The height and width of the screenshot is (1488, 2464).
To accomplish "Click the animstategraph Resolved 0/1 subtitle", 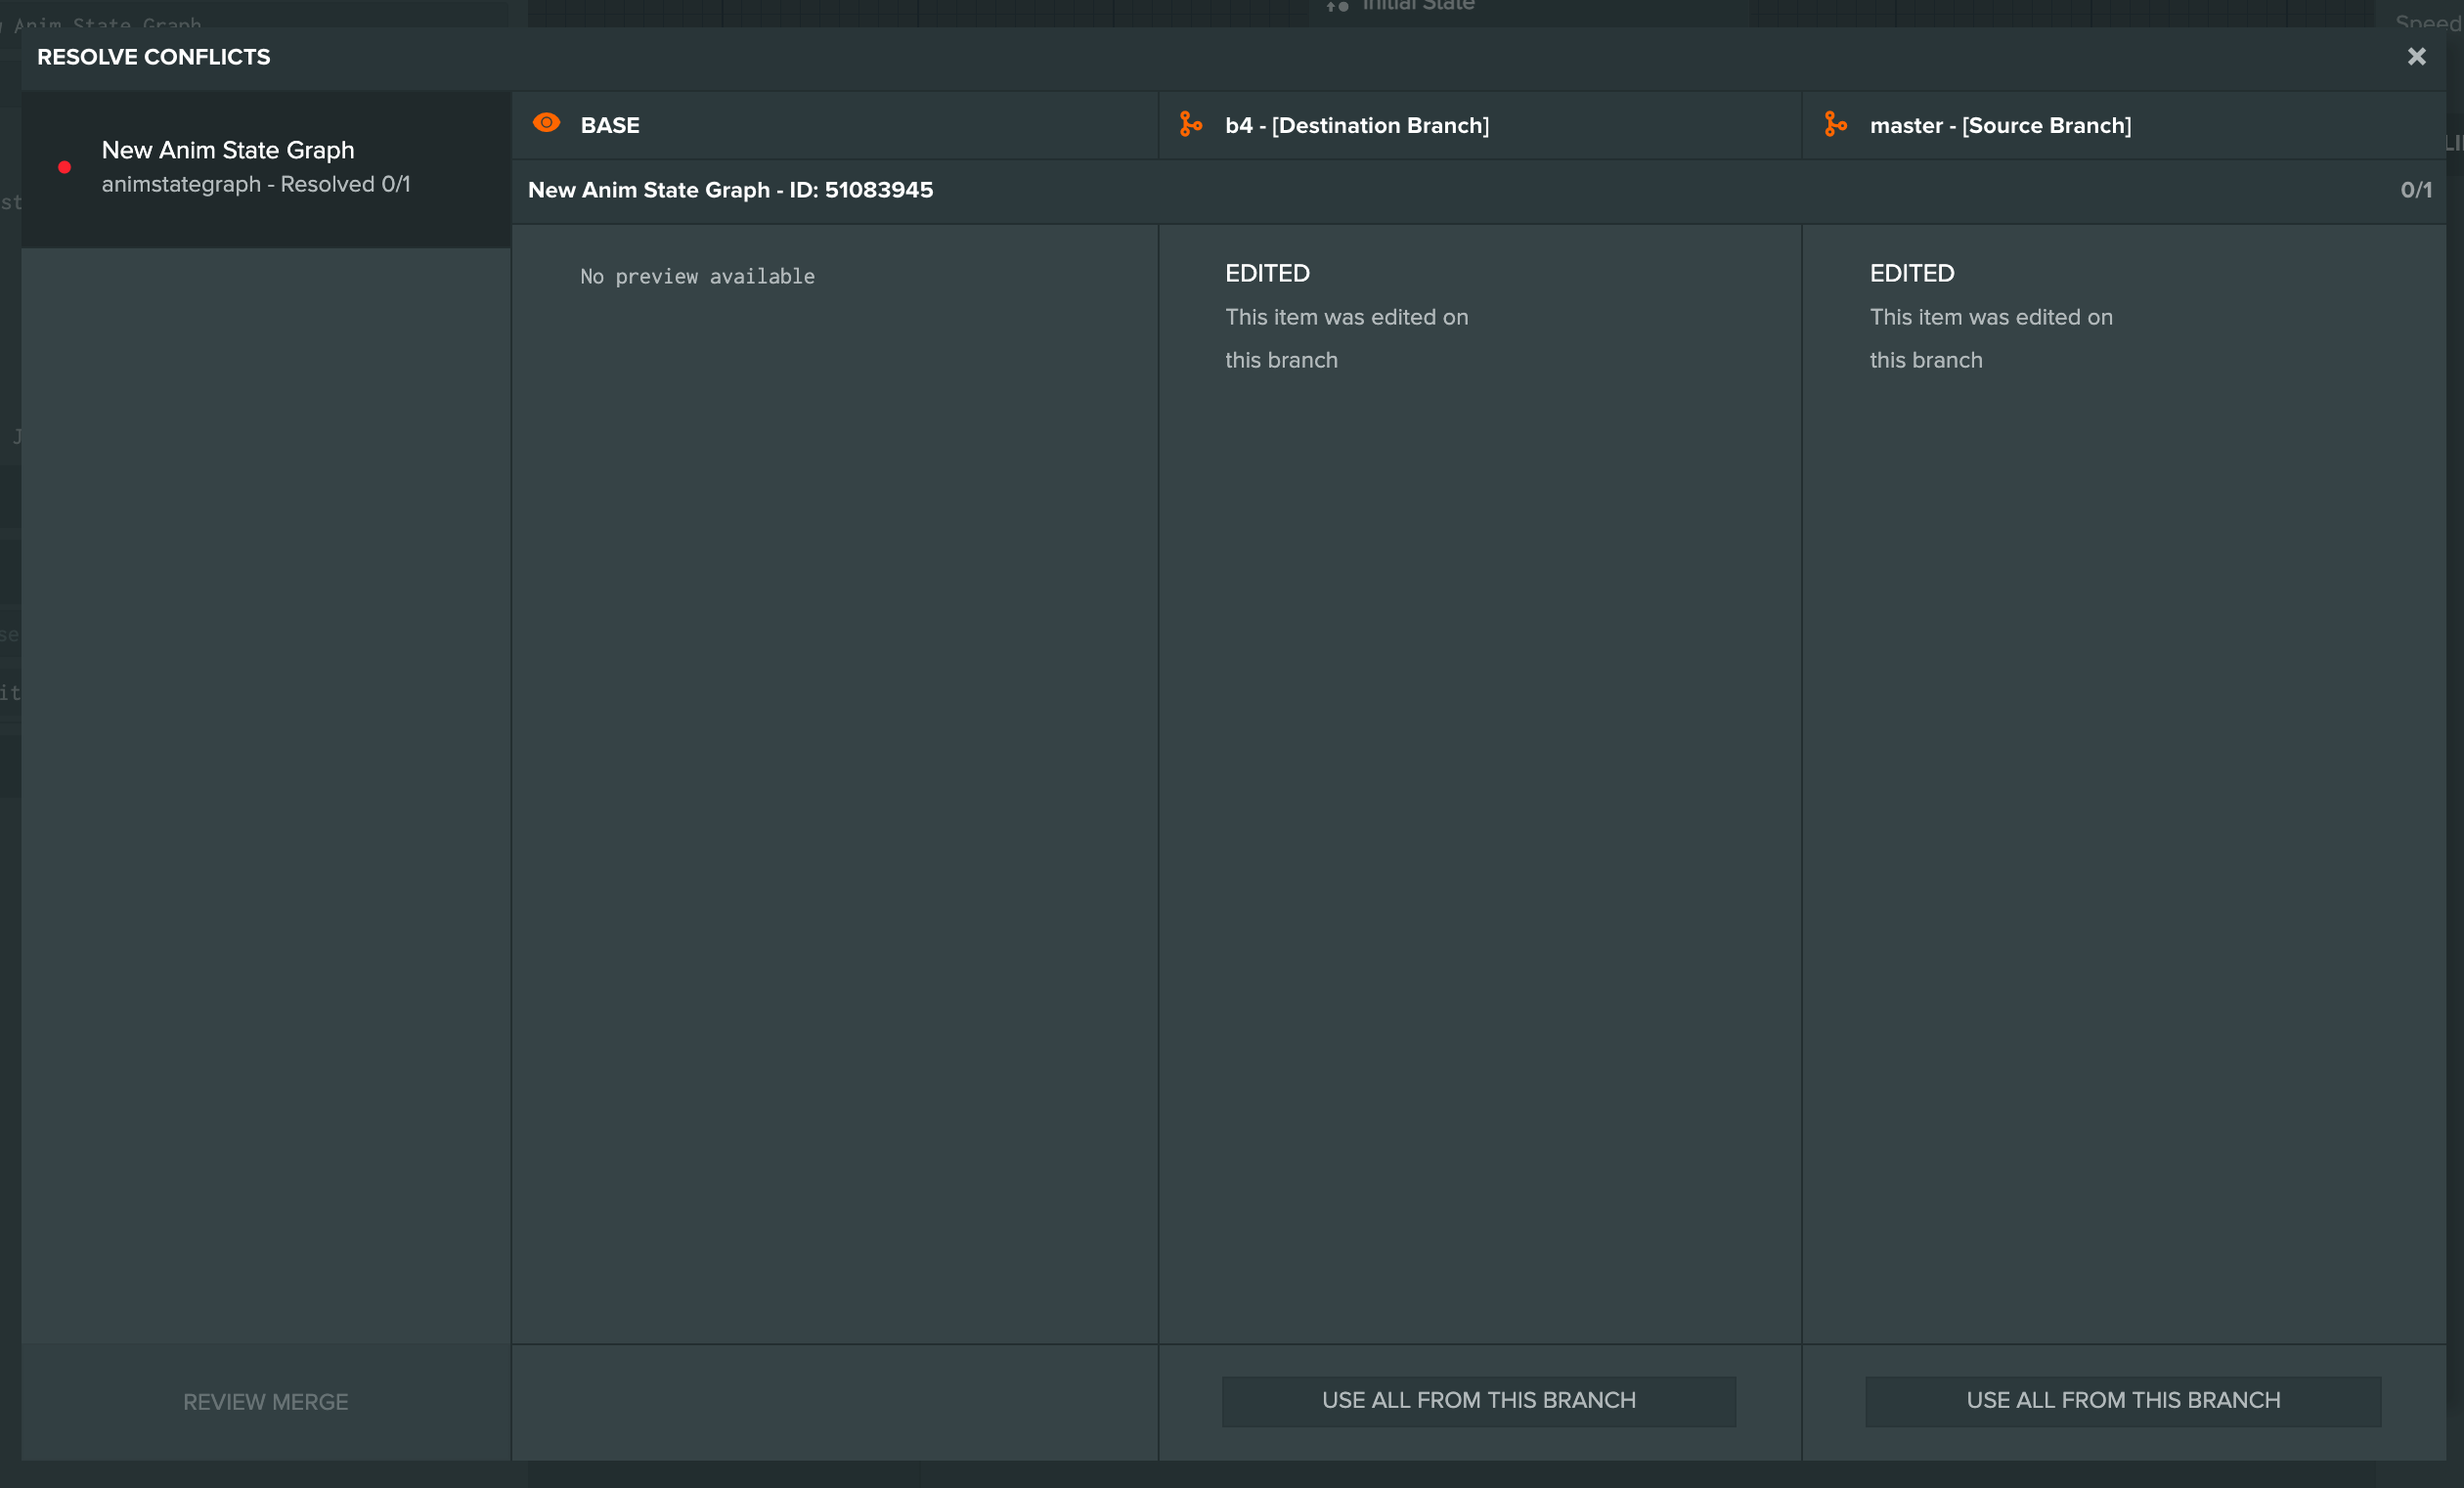I will coord(256,184).
